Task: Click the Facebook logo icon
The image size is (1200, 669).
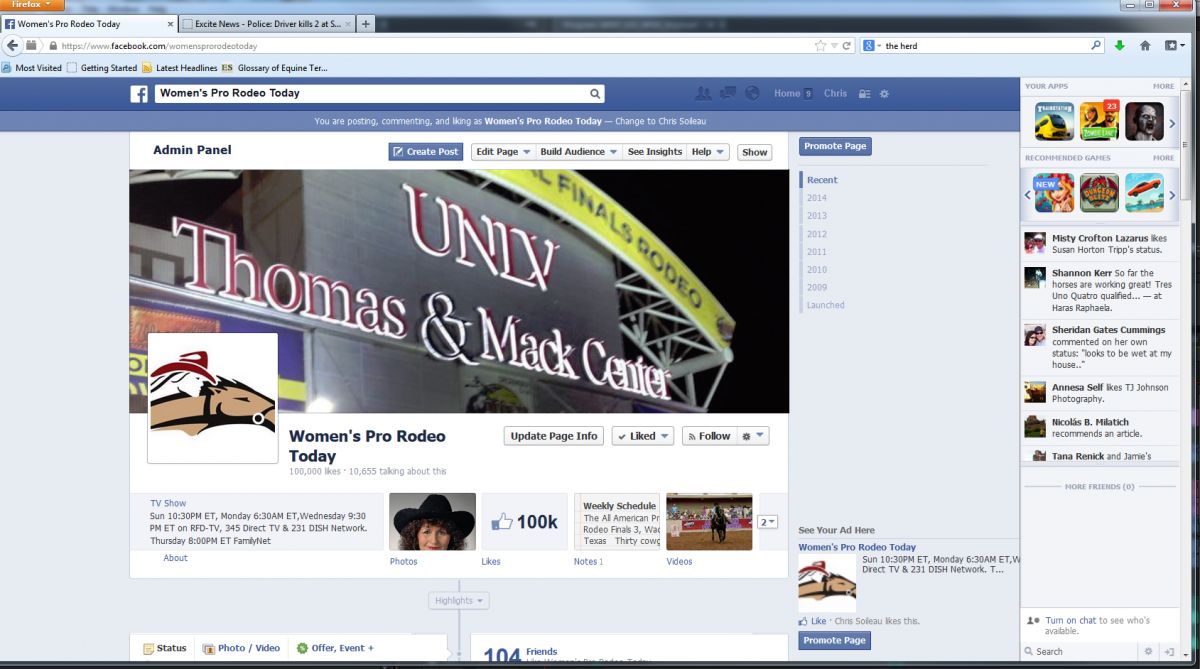Action: tap(139, 94)
